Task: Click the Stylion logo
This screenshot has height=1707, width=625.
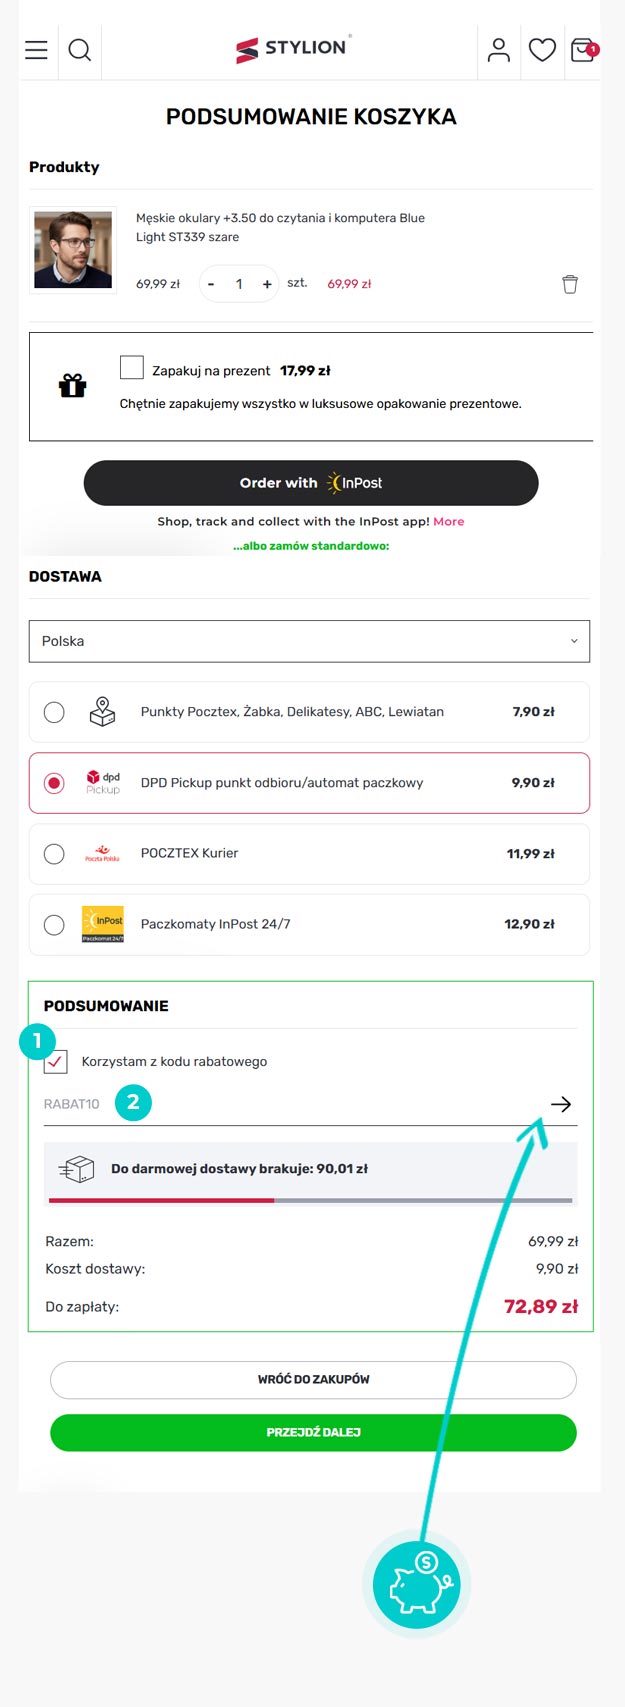Action: pos(291,49)
